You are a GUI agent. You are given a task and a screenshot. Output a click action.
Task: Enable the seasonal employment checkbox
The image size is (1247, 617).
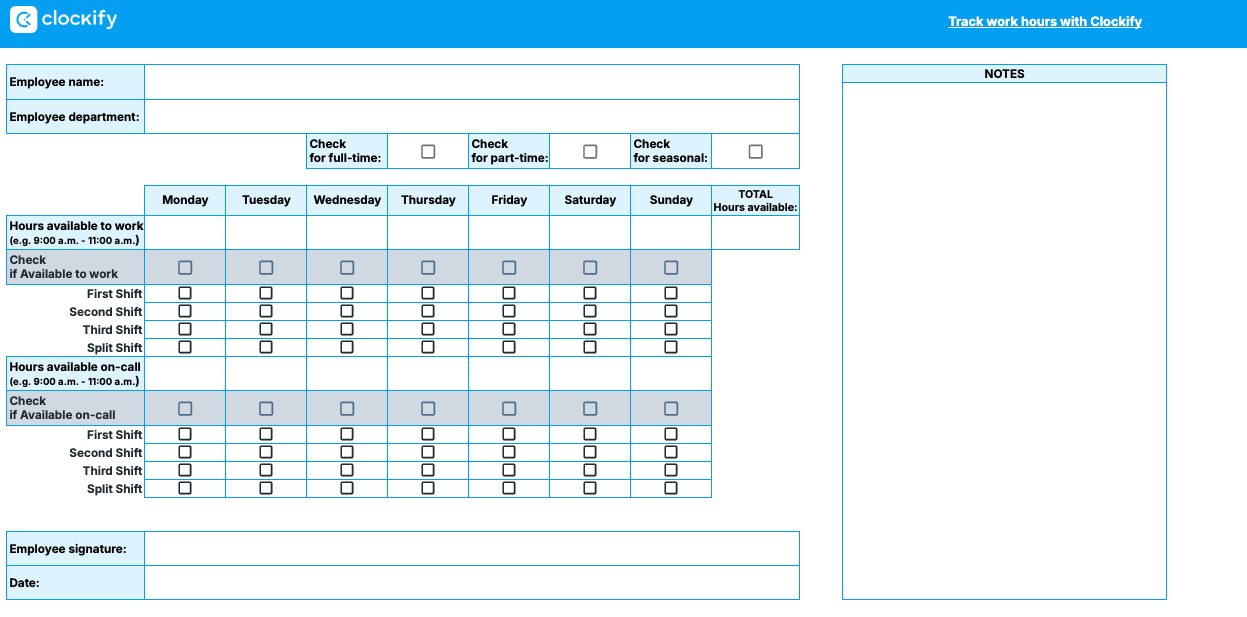(x=755, y=152)
